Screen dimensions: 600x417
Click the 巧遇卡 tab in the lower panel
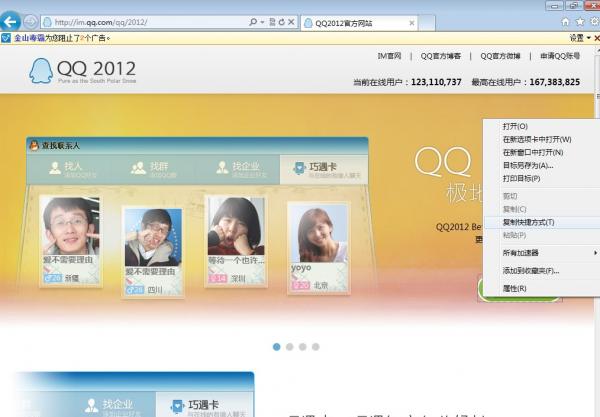(205, 406)
